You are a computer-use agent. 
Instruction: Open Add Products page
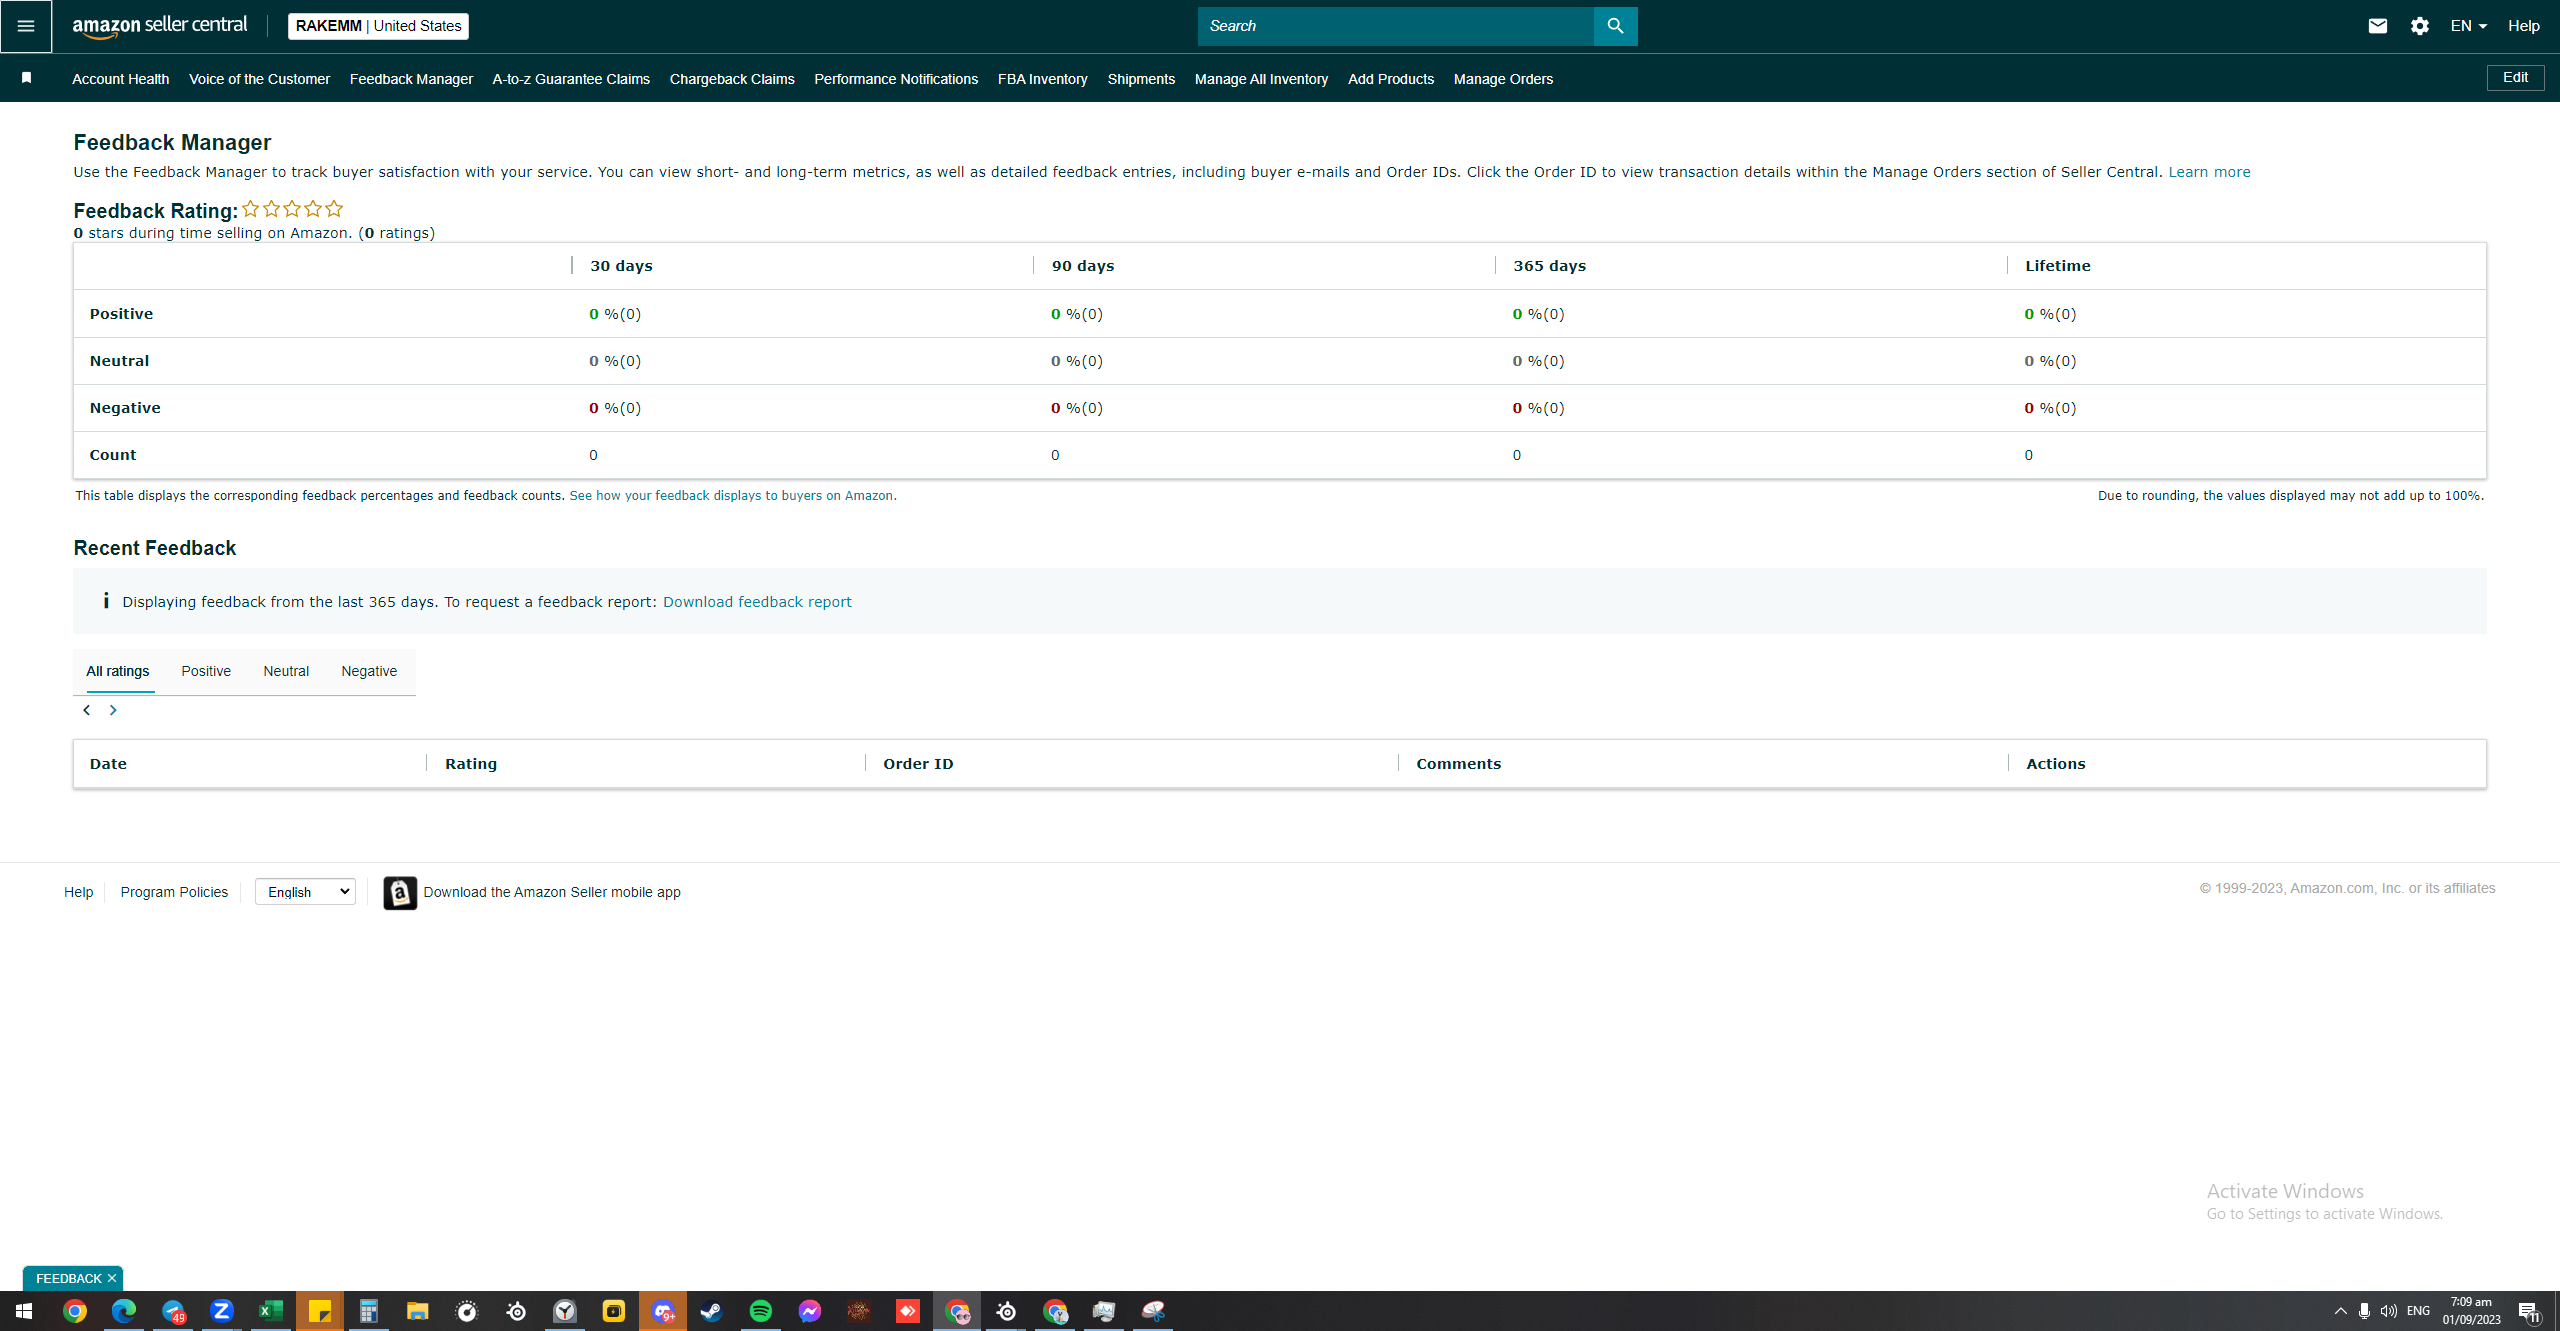1391,79
